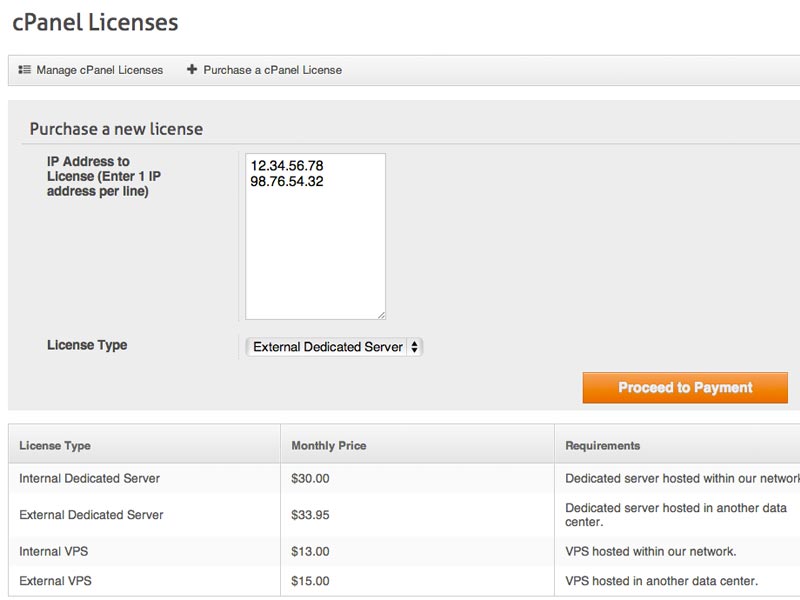Image resolution: width=800 pixels, height=600 pixels.
Task: Click the cPanel Licenses page heading
Action: tap(95, 22)
